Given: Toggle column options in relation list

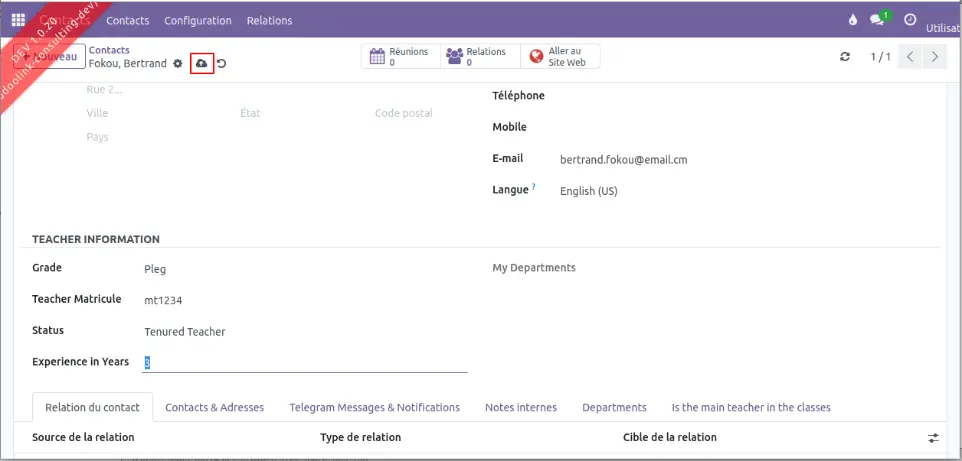Looking at the screenshot, I should (x=933, y=438).
